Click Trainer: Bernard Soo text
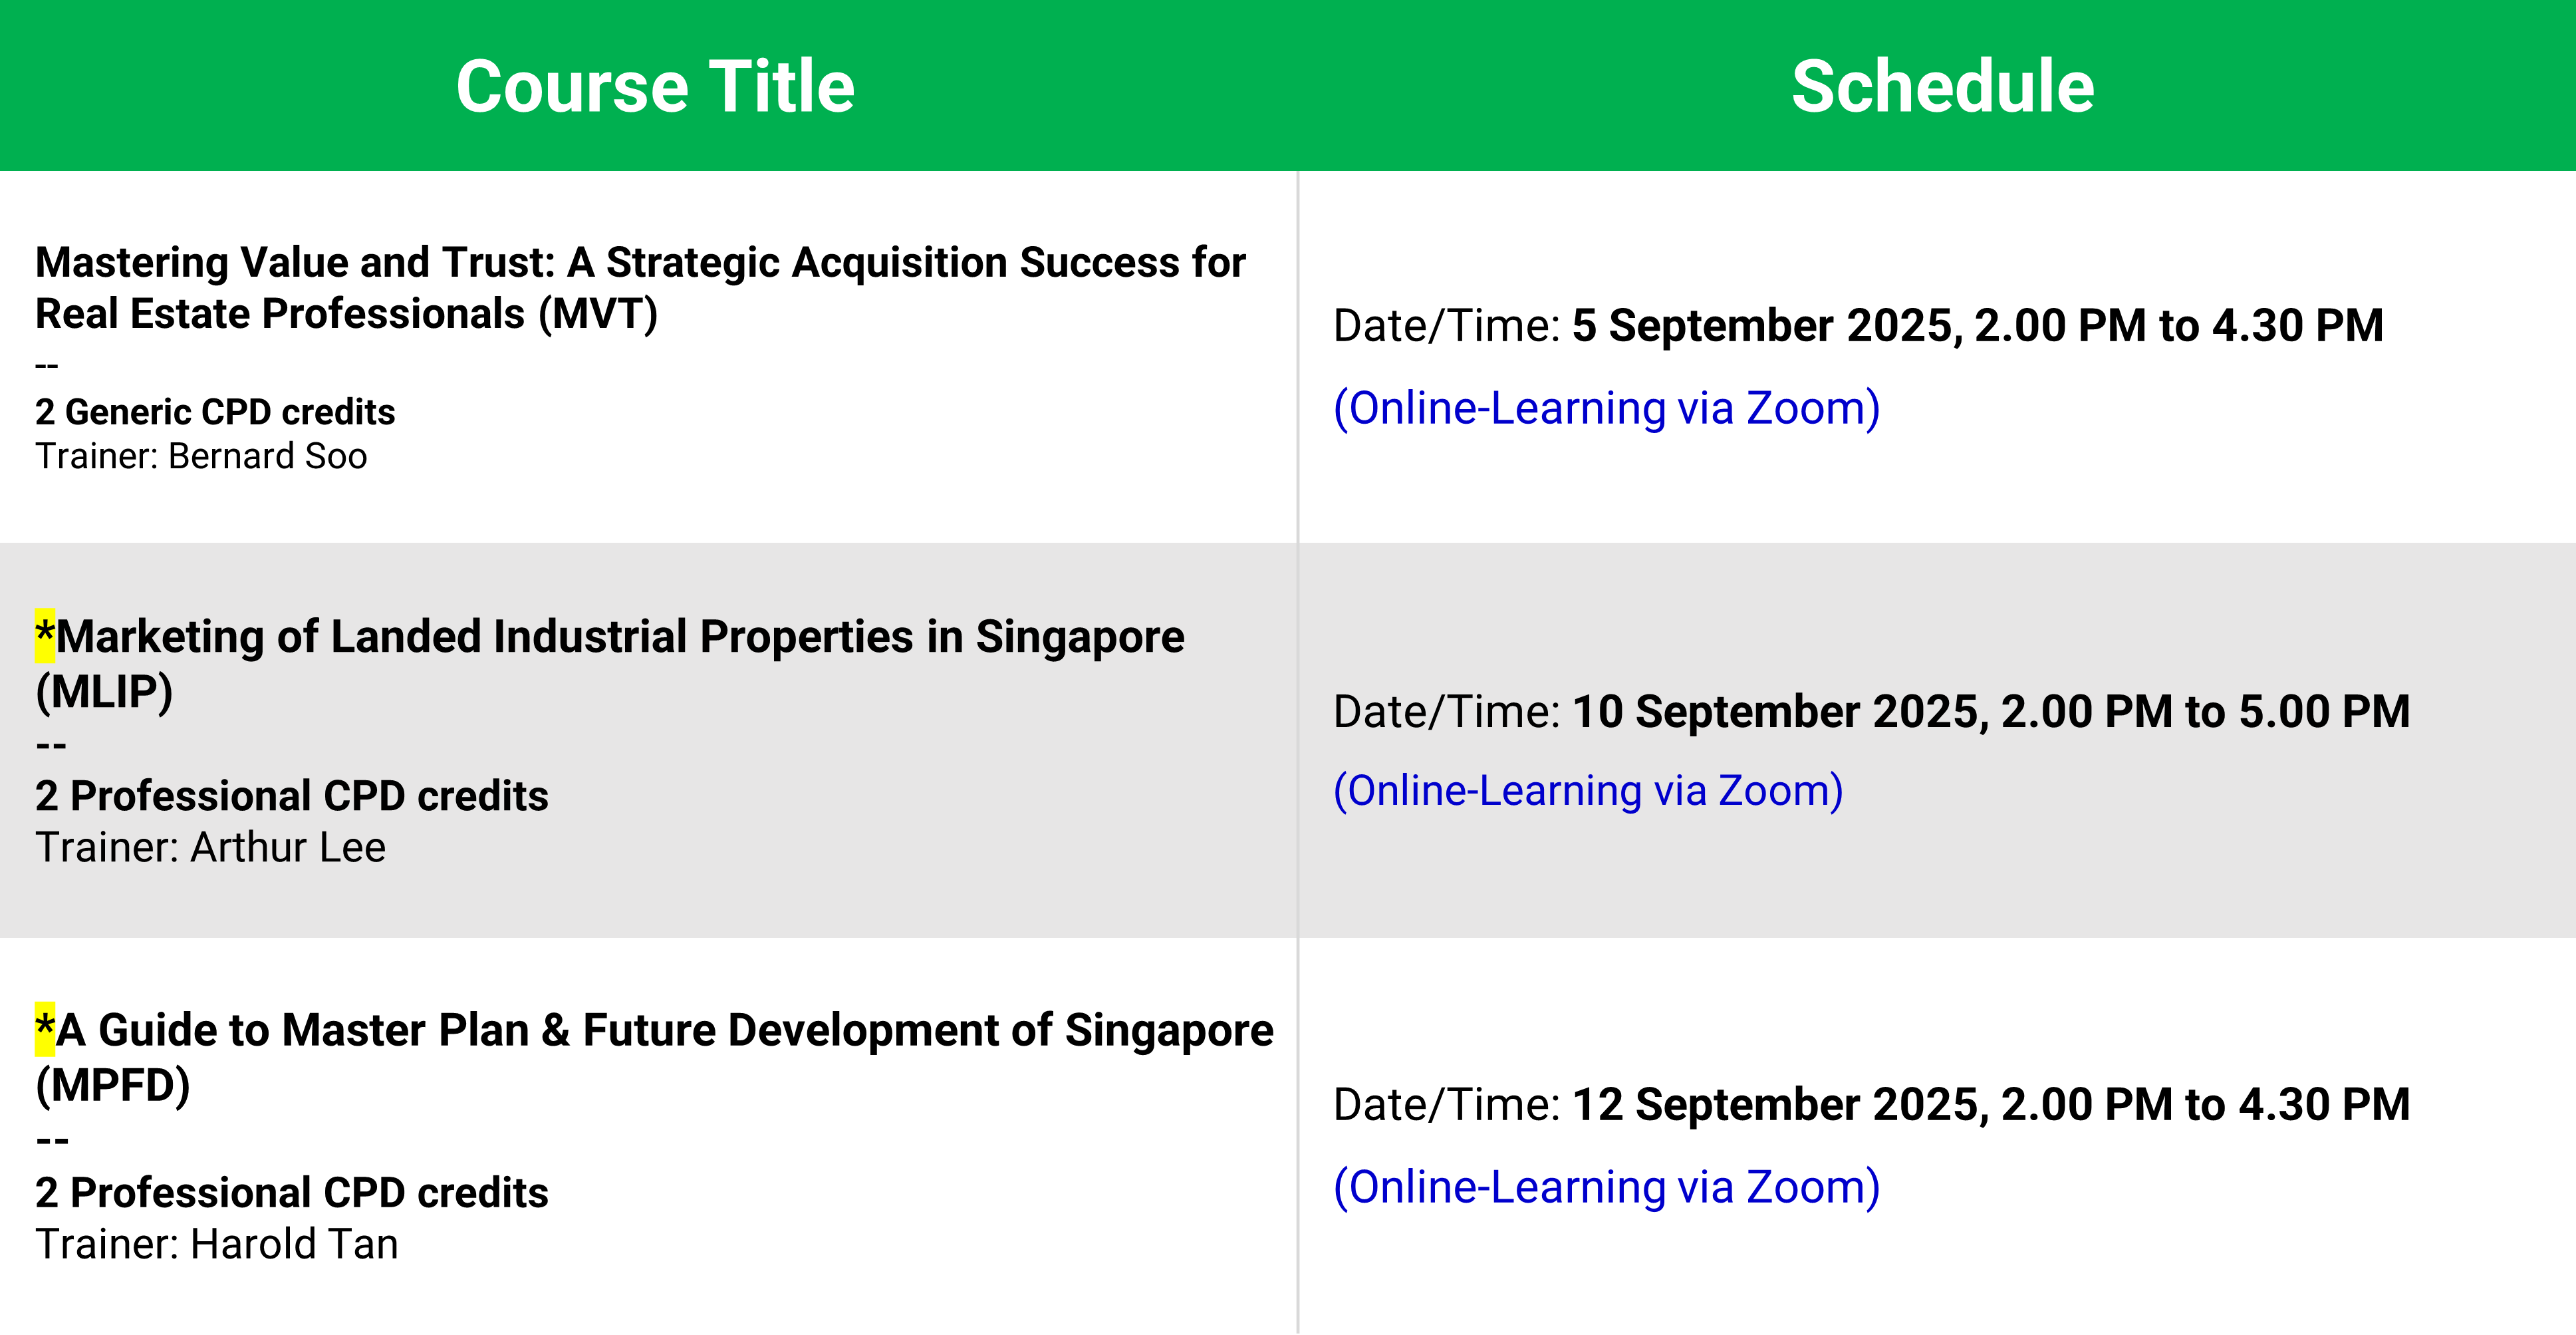2576x1335 pixels. [201, 456]
